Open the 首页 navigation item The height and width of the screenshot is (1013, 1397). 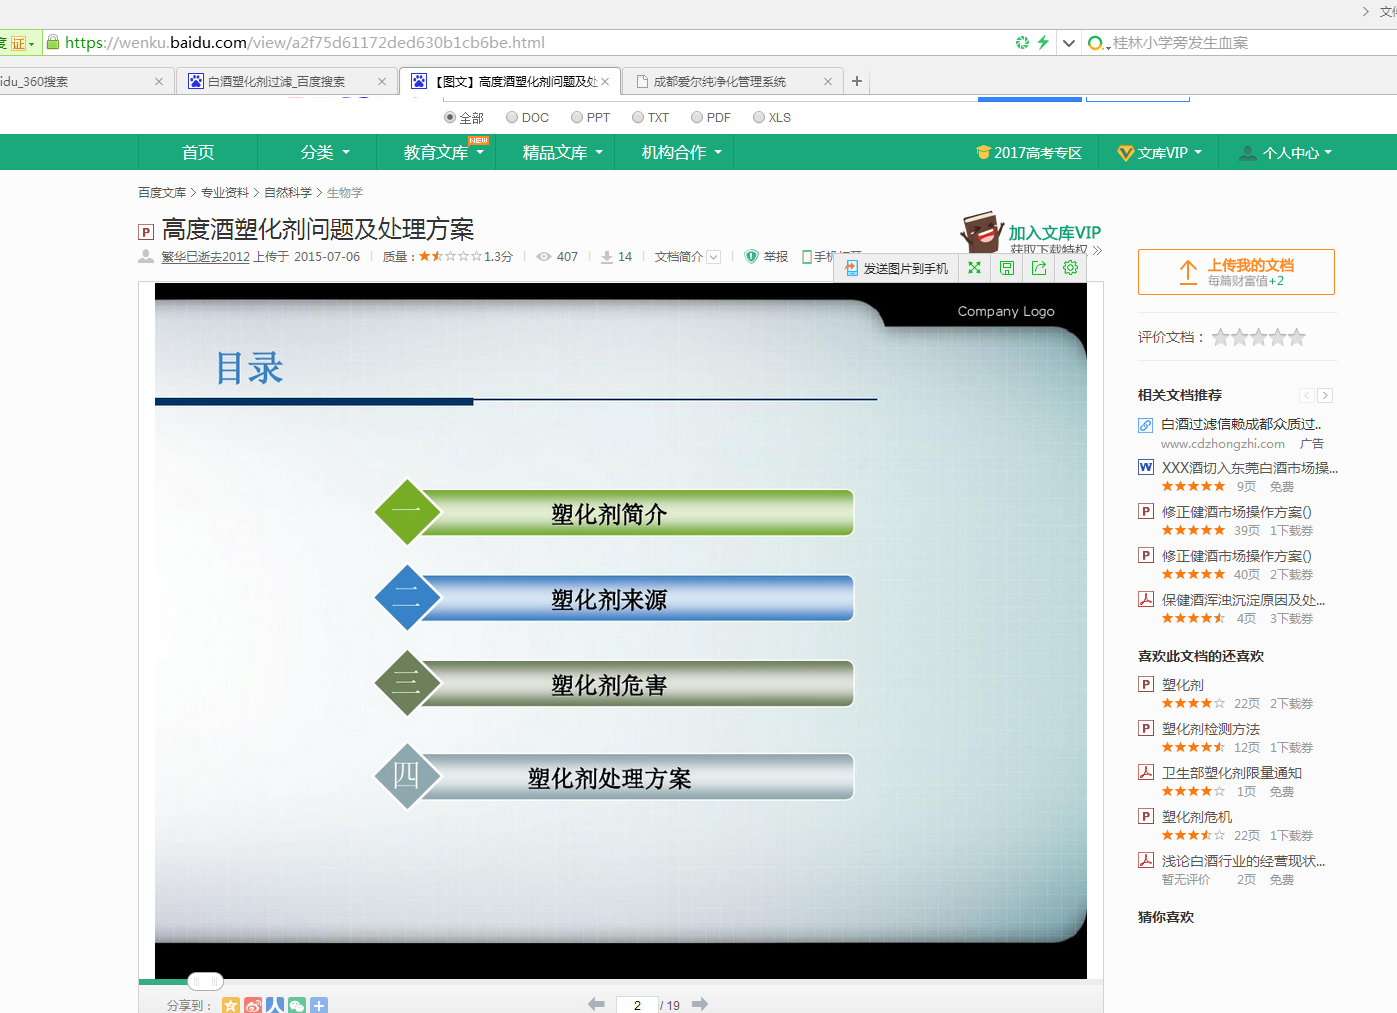point(198,153)
